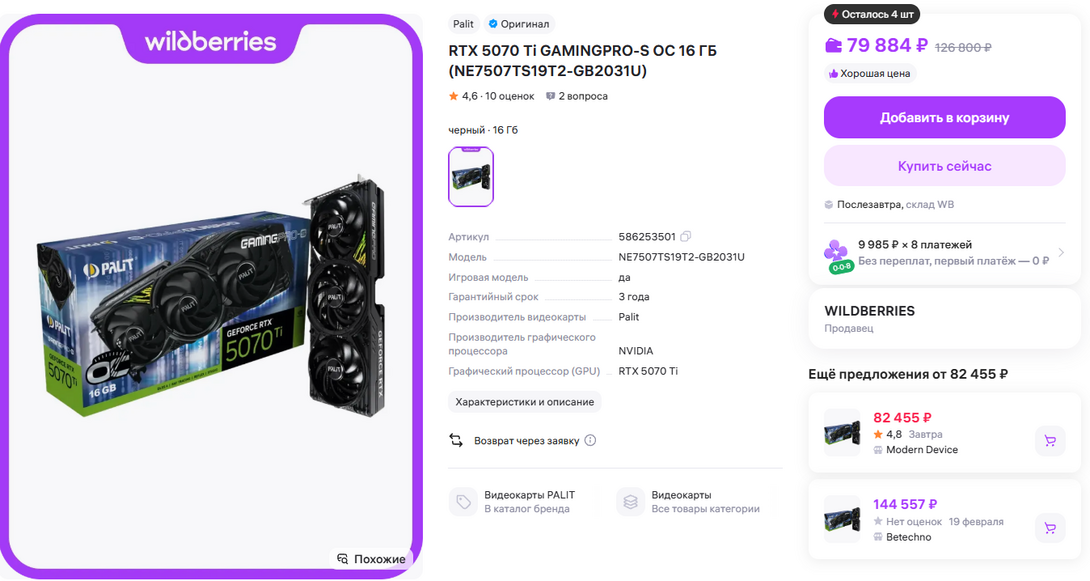
Task: Open the Видеокарты category stack icon
Action: click(631, 502)
